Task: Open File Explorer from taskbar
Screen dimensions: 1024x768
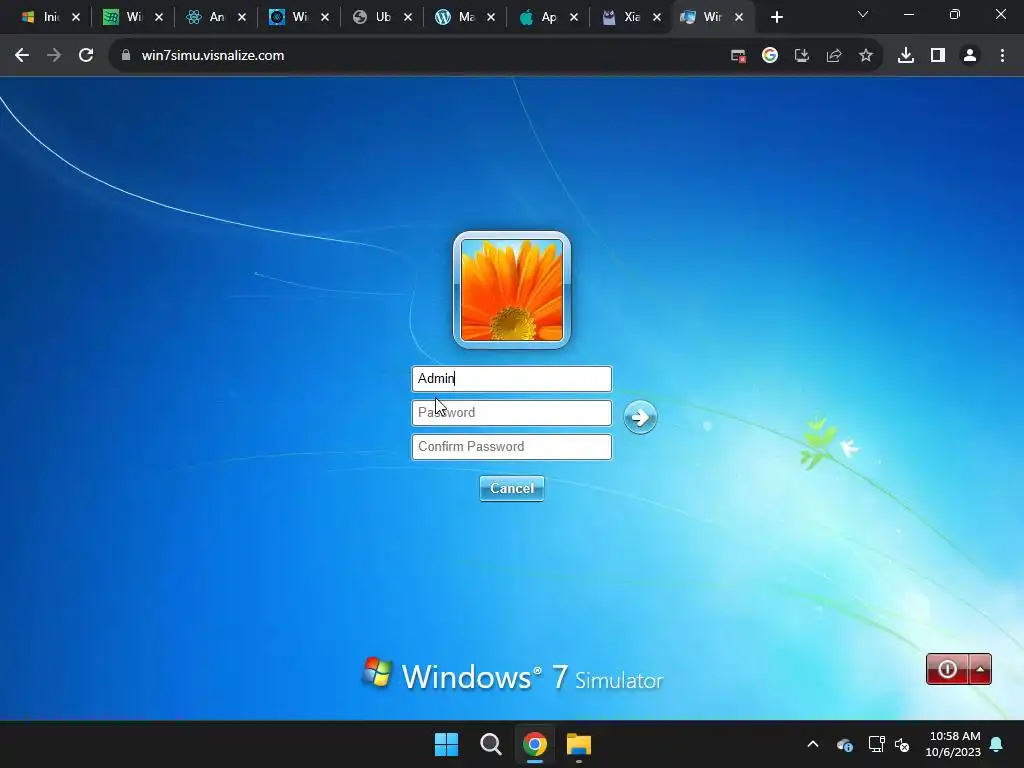Action: pyautogui.click(x=579, y=744)
